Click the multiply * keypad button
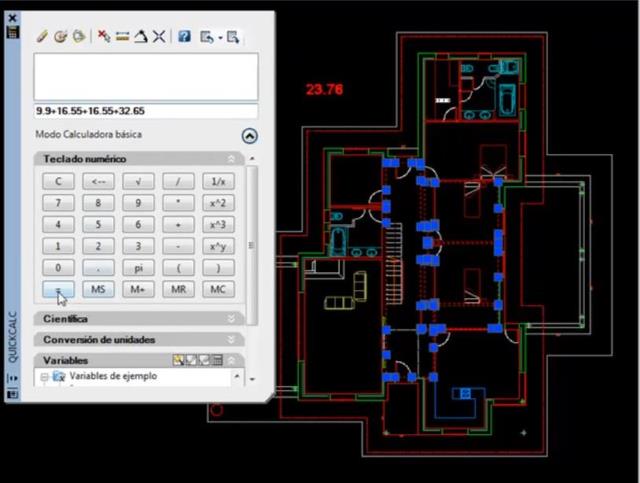The width and height of the screenshot is (640, 483). (178, 203)
